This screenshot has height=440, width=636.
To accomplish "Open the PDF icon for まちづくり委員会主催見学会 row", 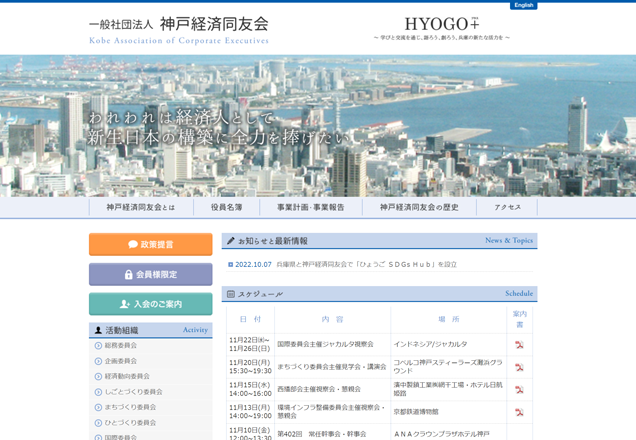I will coord(519,367).
